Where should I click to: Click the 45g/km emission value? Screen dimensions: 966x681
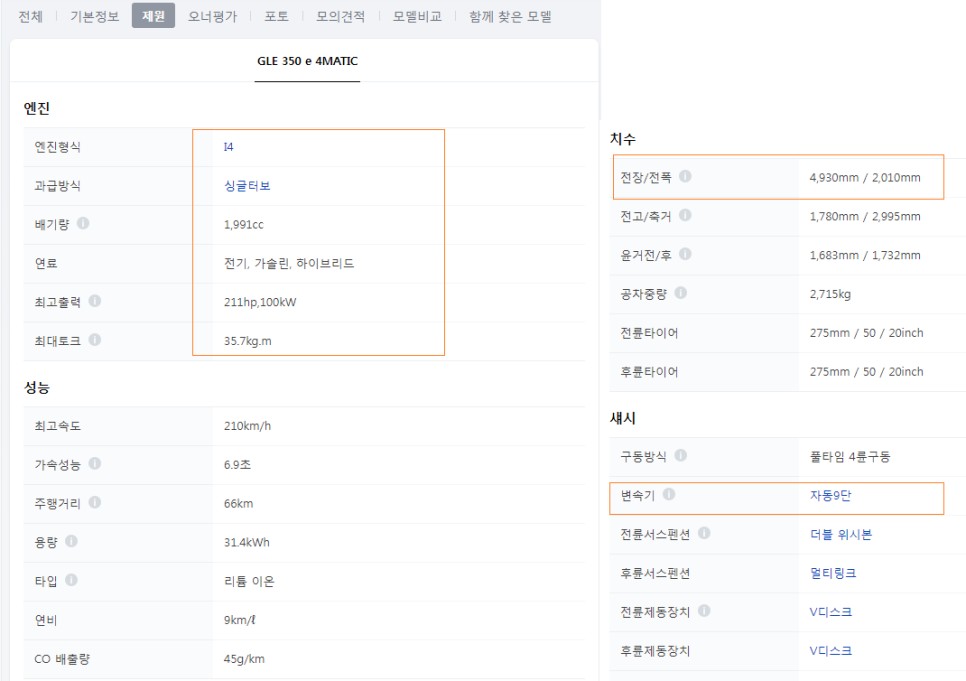click(244, 659)
